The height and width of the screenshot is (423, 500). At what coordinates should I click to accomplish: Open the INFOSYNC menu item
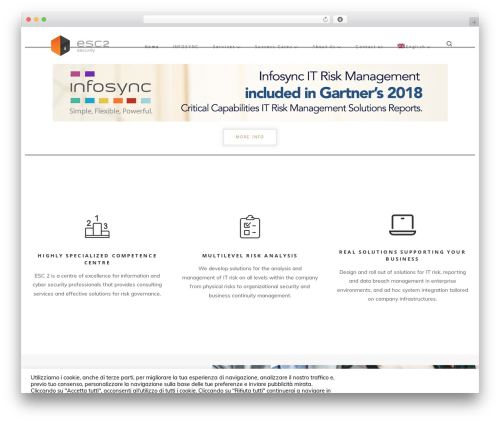click(185, 47)
